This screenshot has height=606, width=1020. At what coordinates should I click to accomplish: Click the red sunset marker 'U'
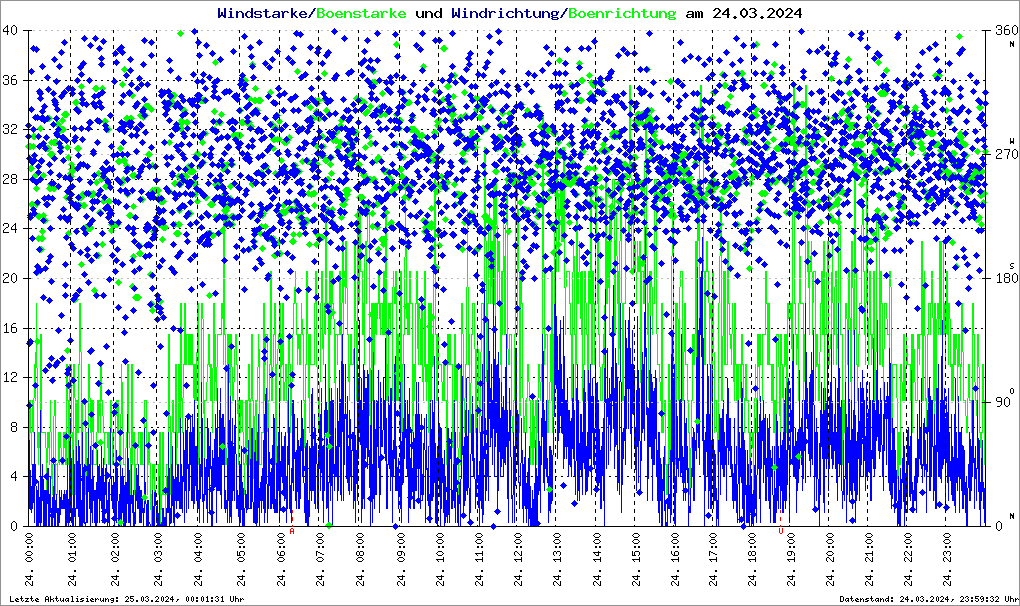point(780,533)
